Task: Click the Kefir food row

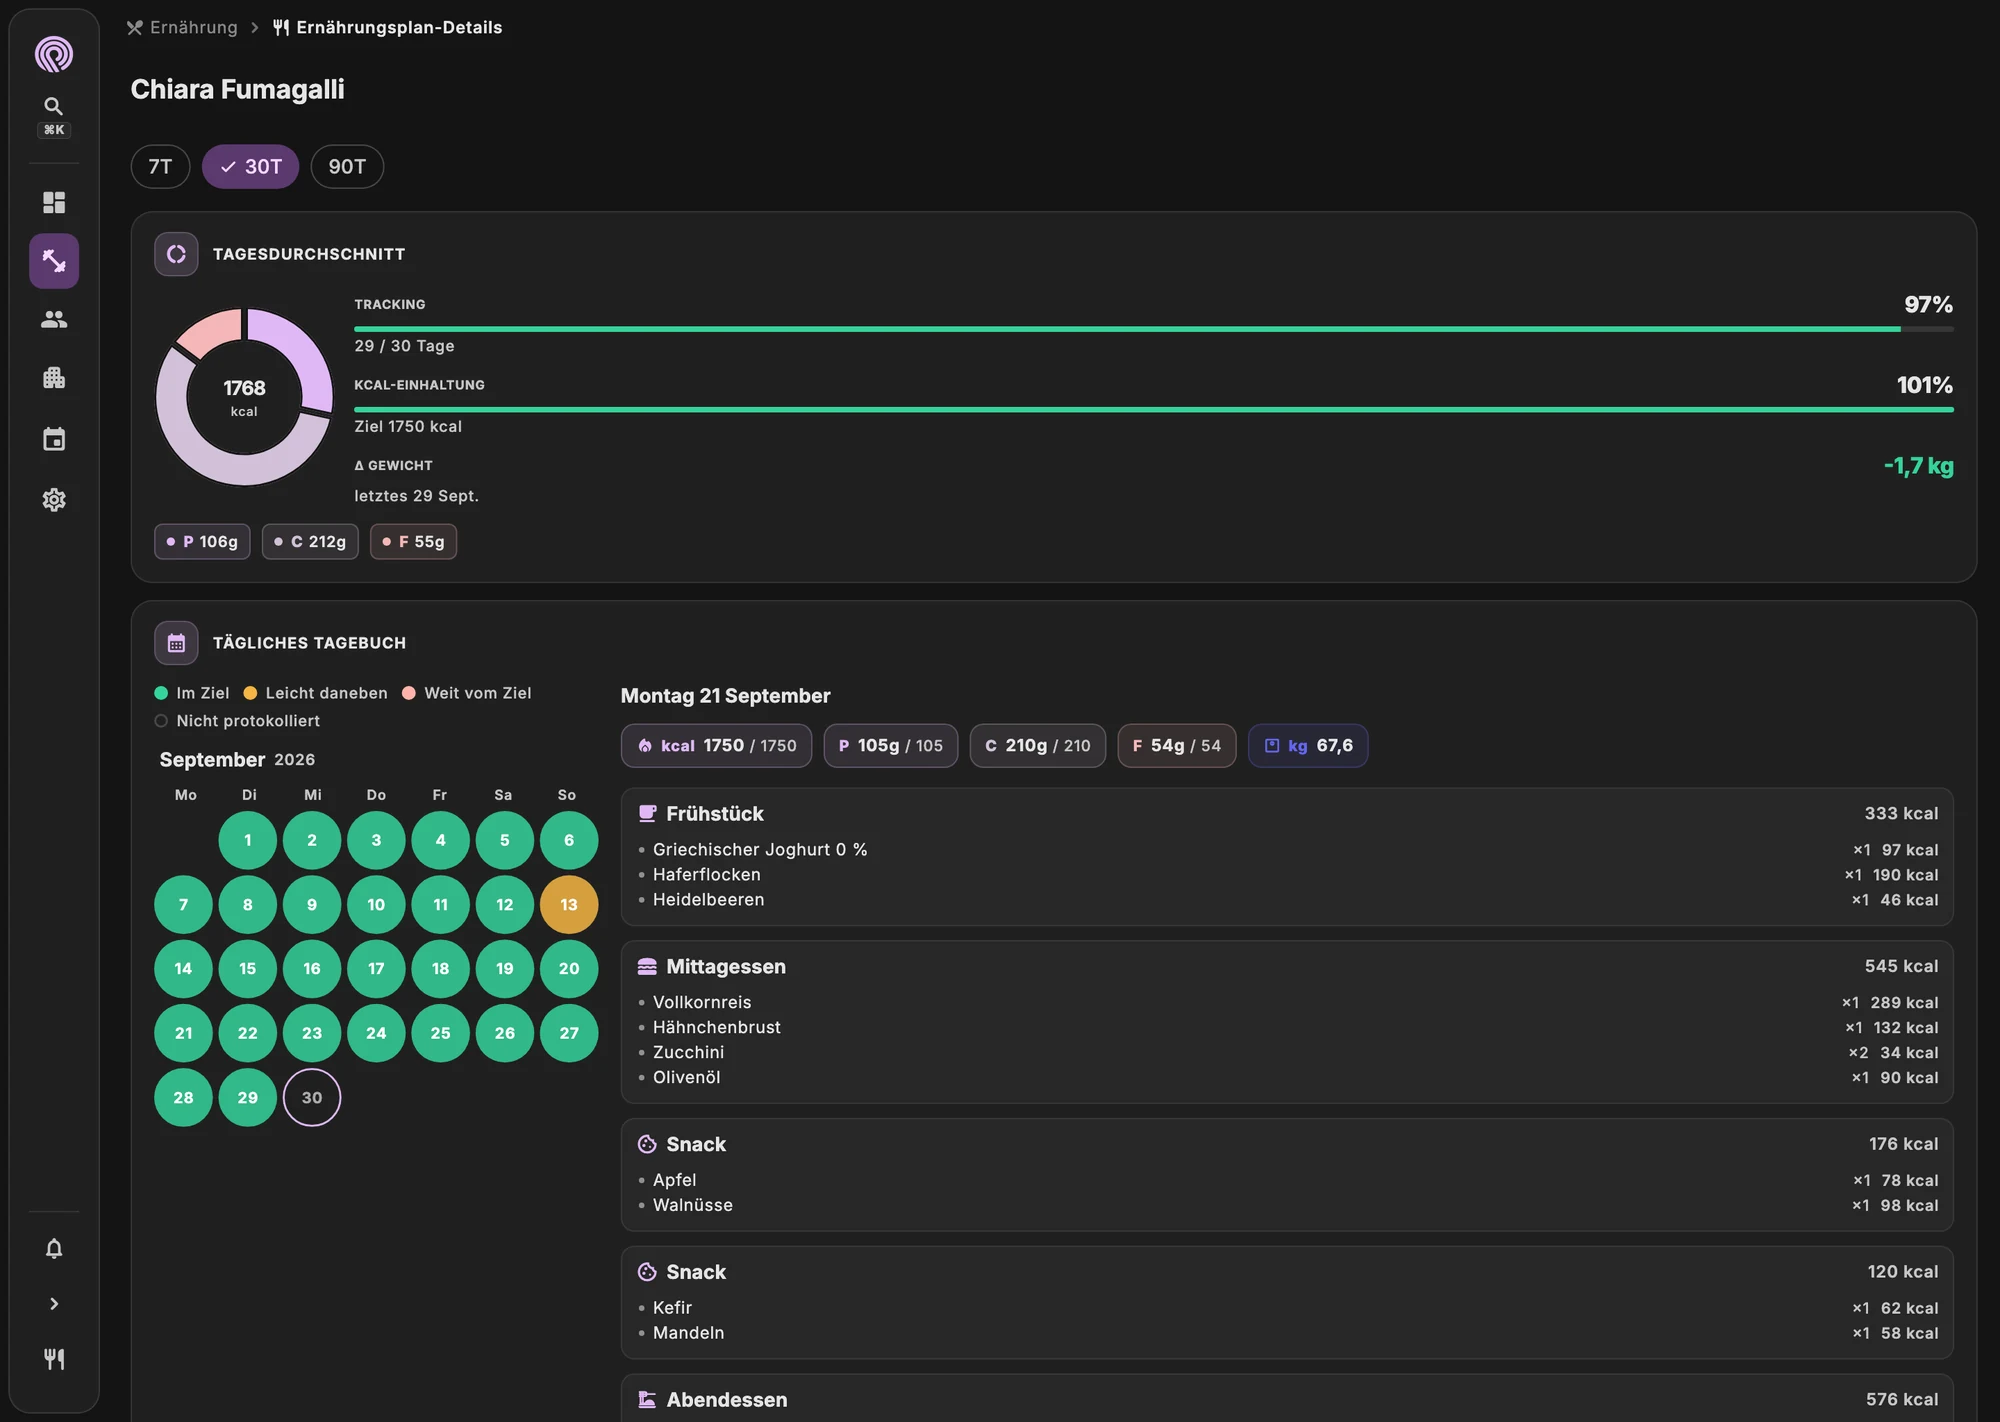Action: 1287,1308
